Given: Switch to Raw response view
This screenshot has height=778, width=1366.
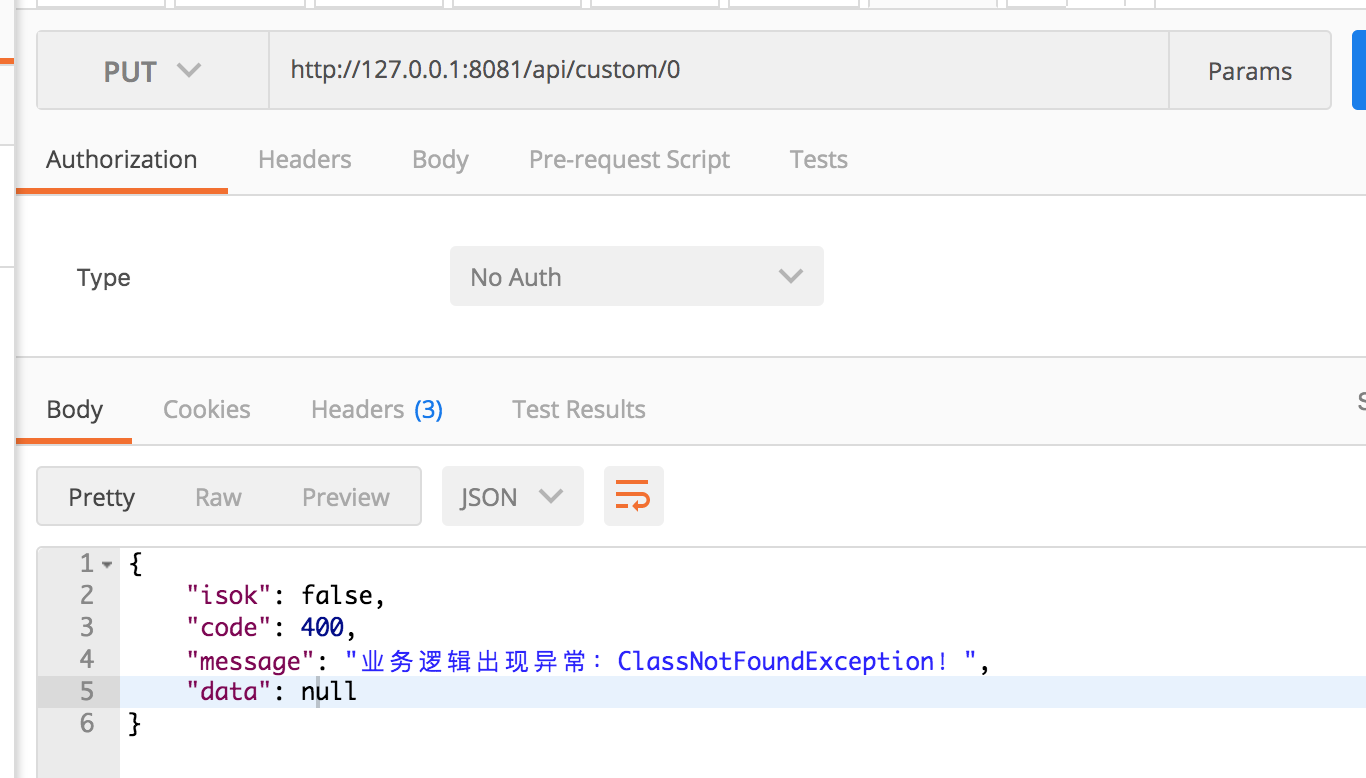Looking at the screenshot, I should coord(218,497).
